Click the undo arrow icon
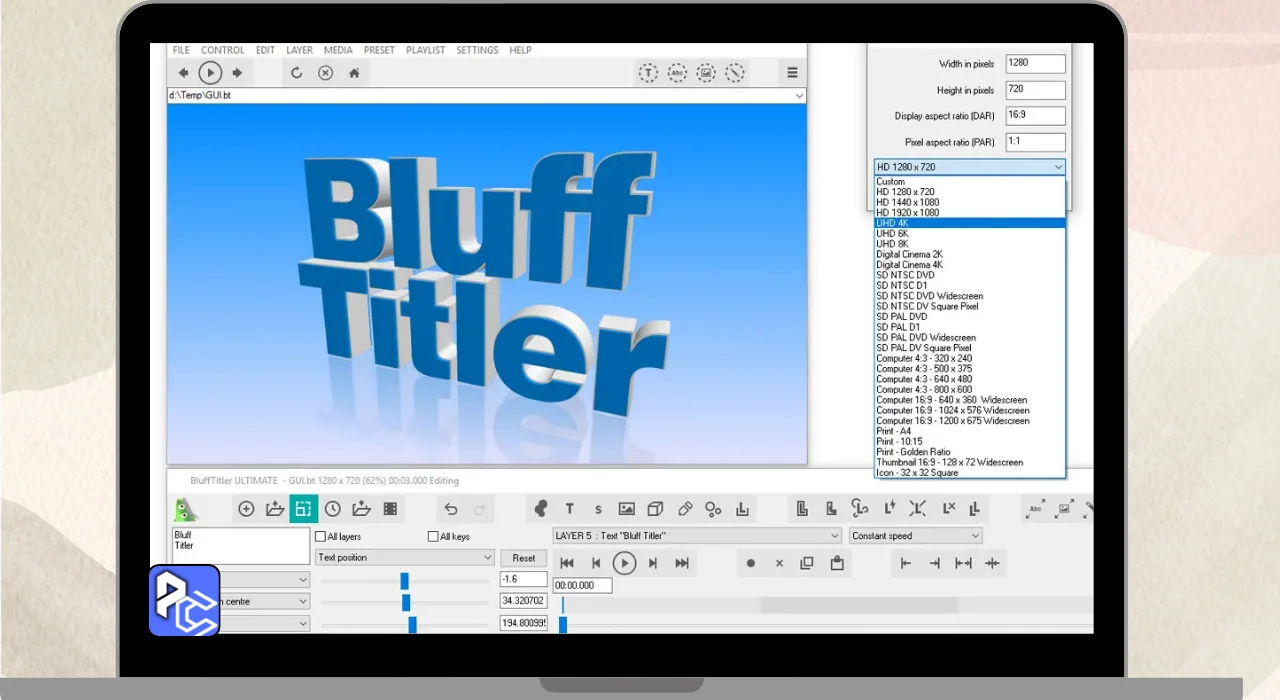The height and width of the screenshot is (700, 1280). [x=451, y=509]
